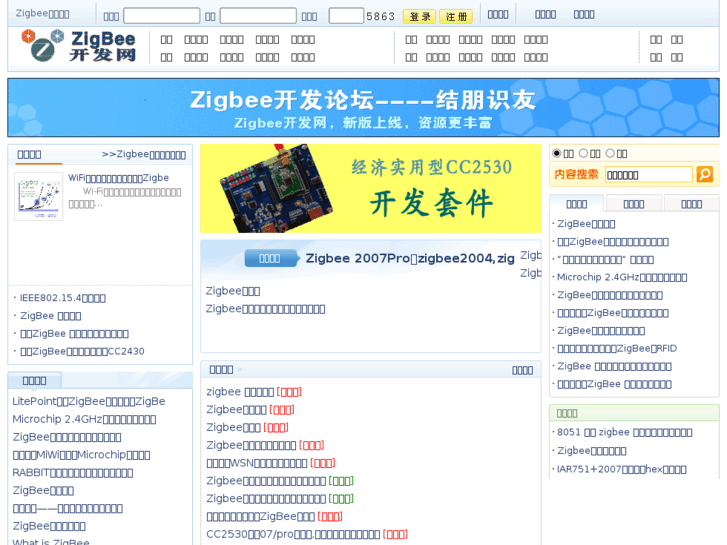Switch to the last tab above right list
Screen dimensions: 727x545
pos(691,204)
